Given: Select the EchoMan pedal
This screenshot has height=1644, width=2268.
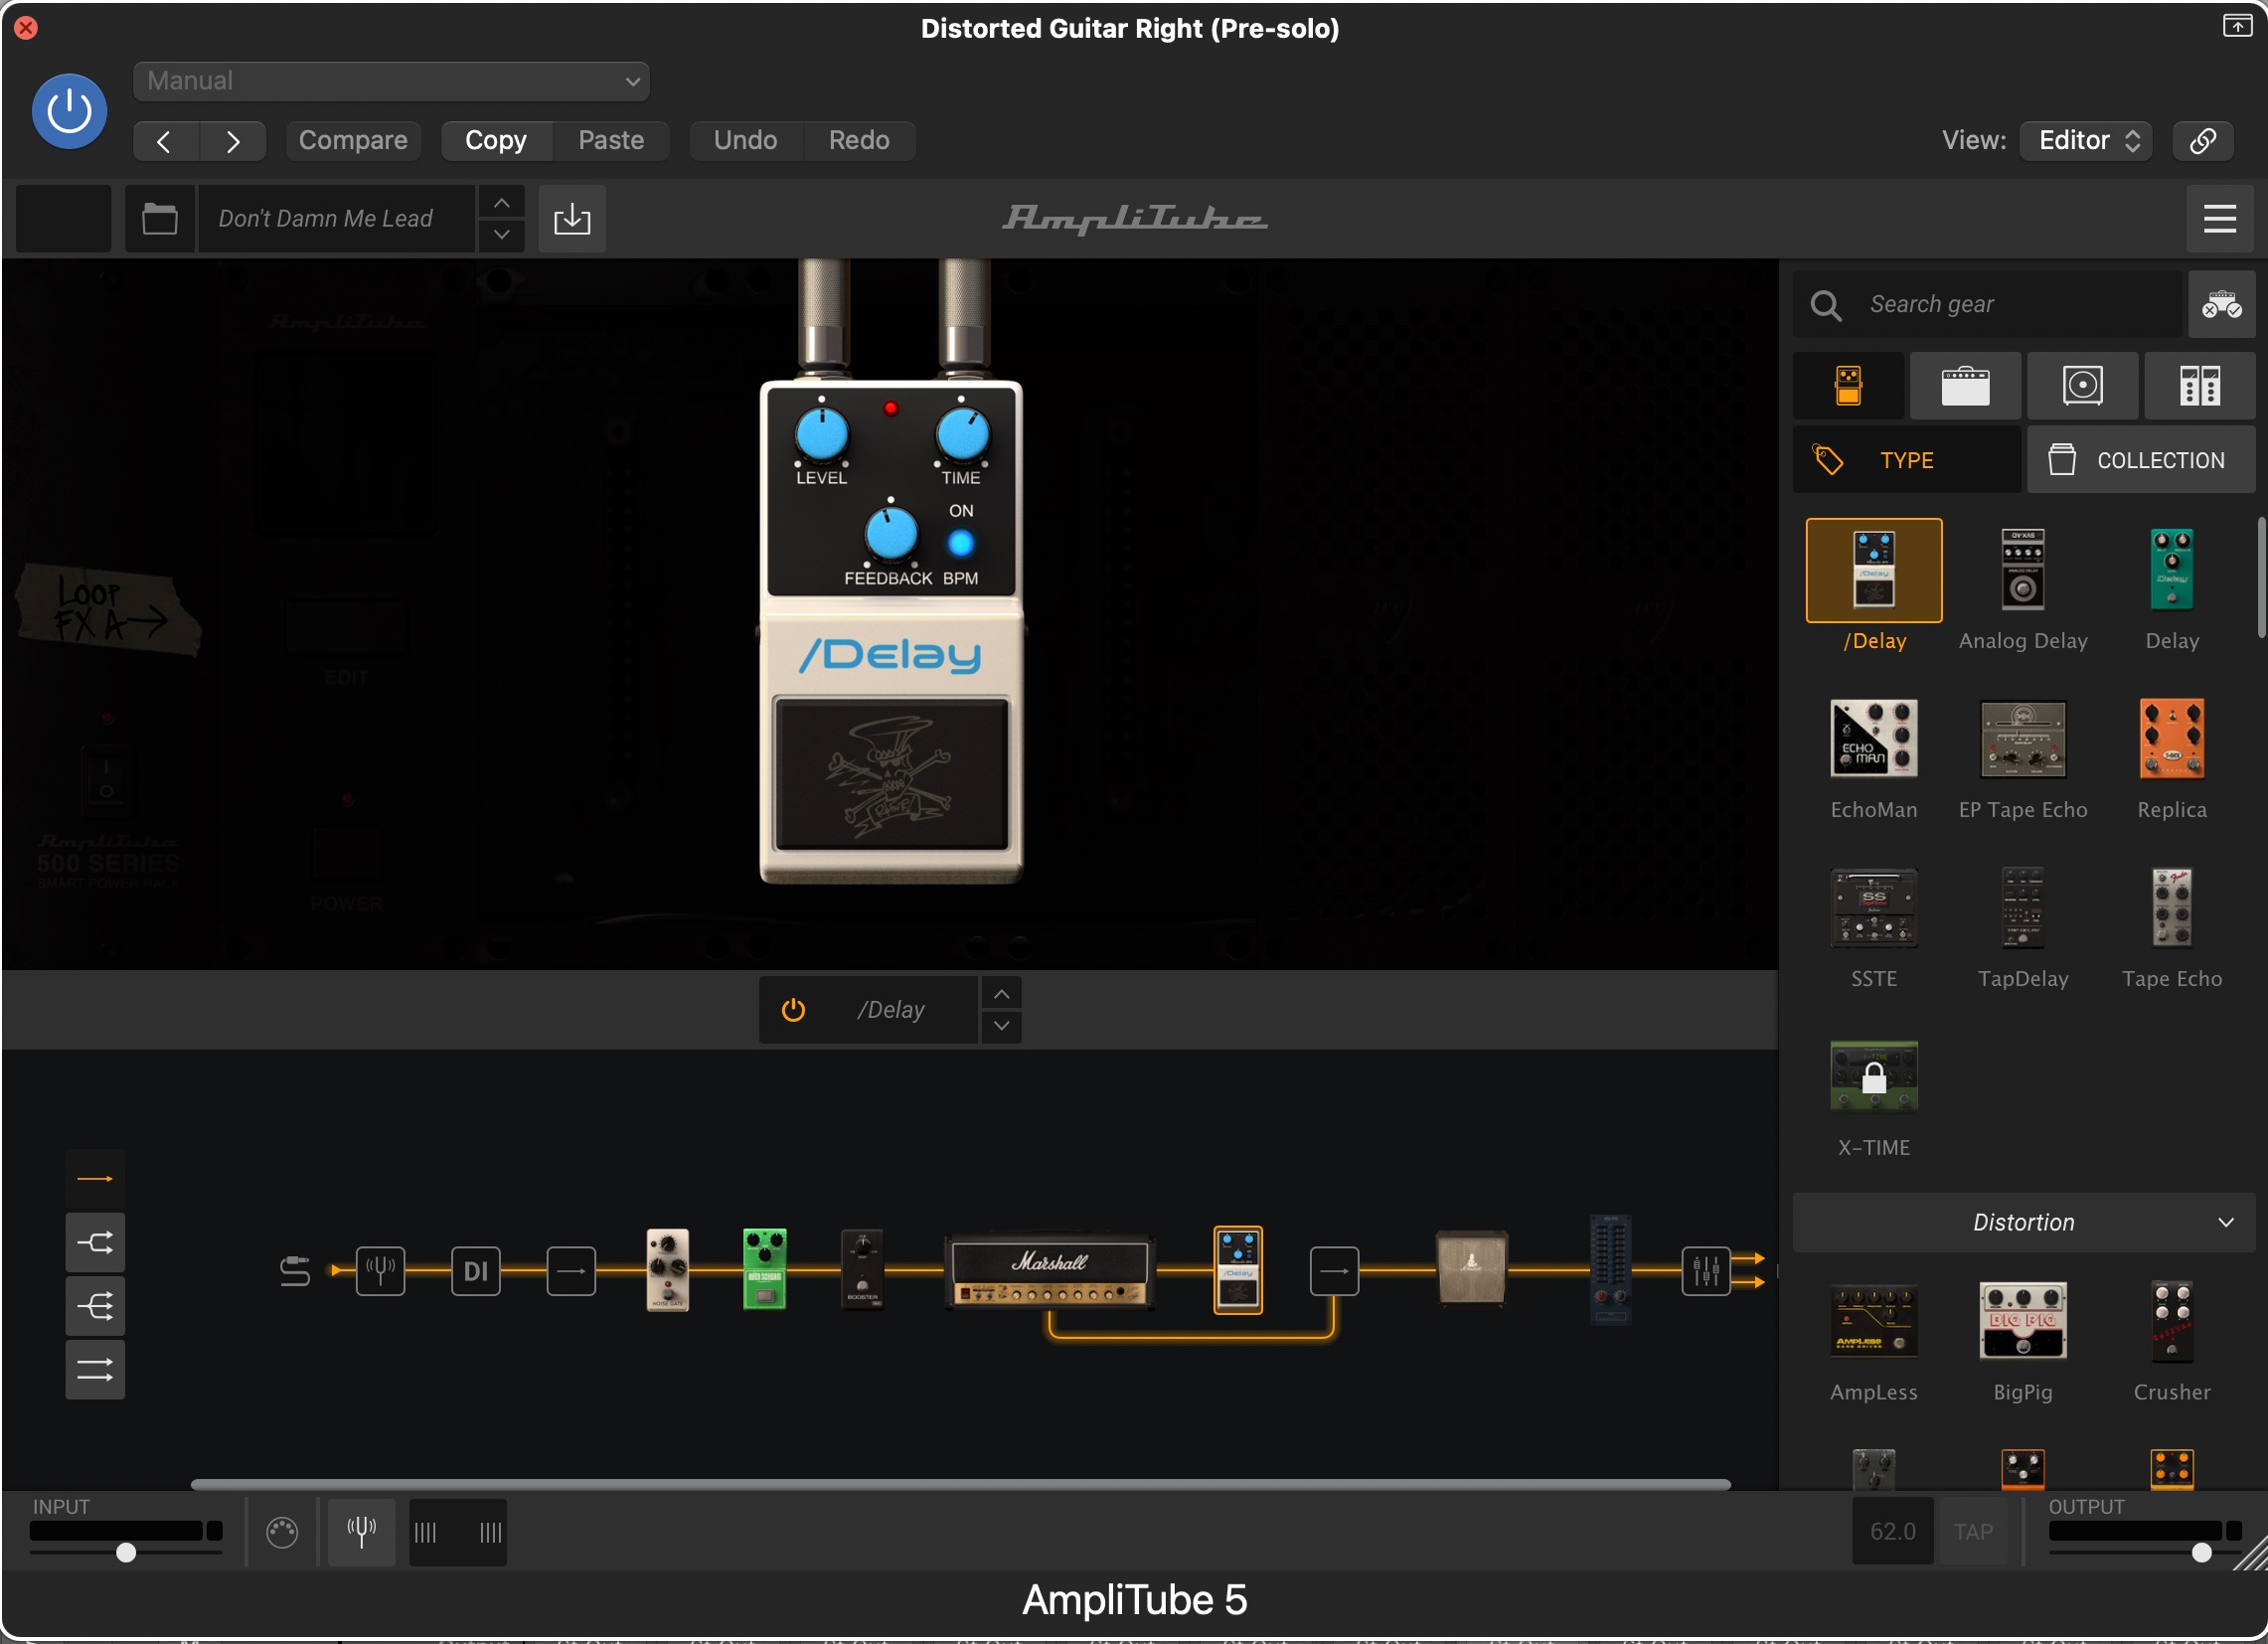Looking at the screenshot, I should click(1874, 740).
